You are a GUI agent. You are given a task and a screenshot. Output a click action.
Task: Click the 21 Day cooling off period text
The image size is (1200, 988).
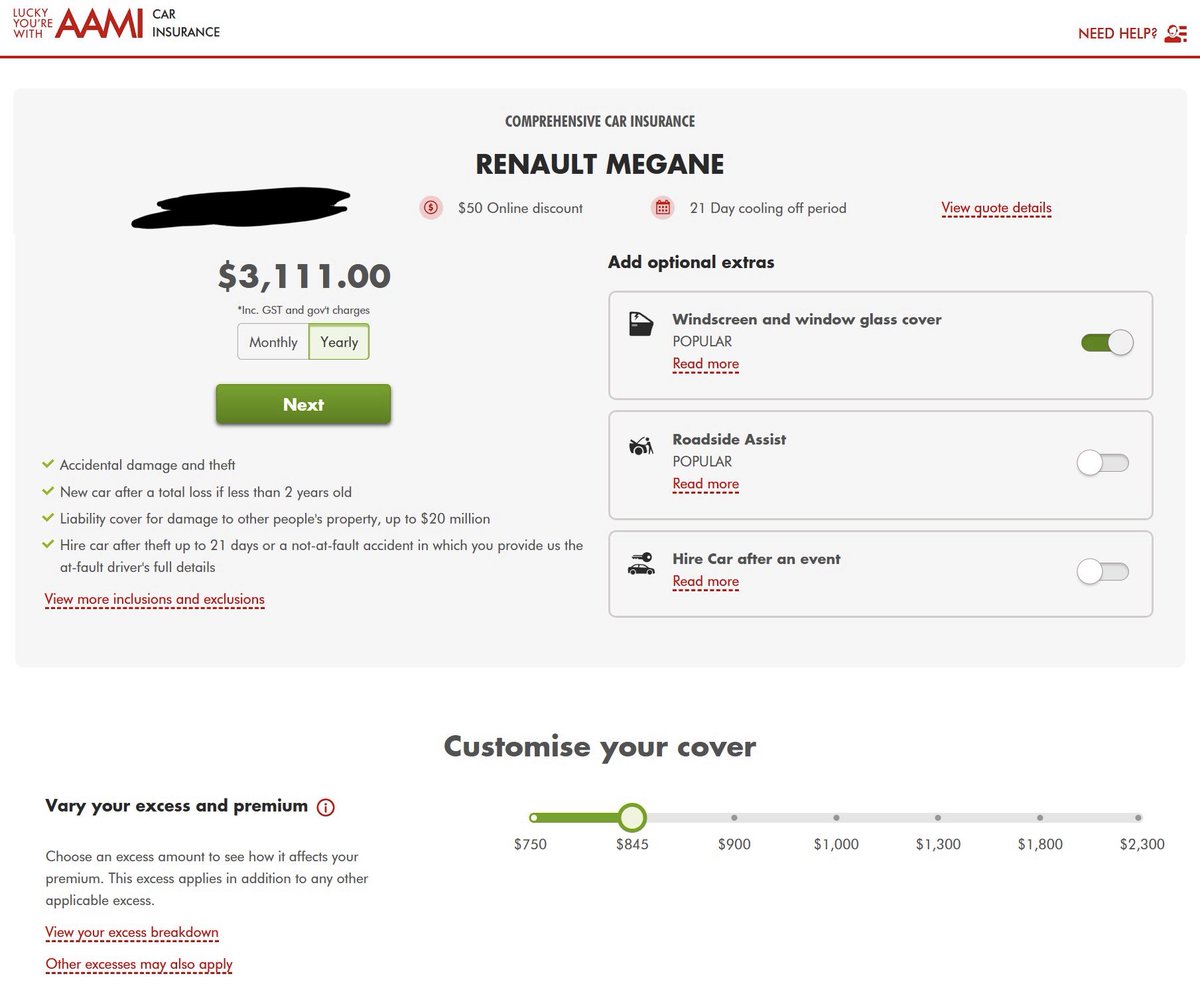tap(768, 208)
